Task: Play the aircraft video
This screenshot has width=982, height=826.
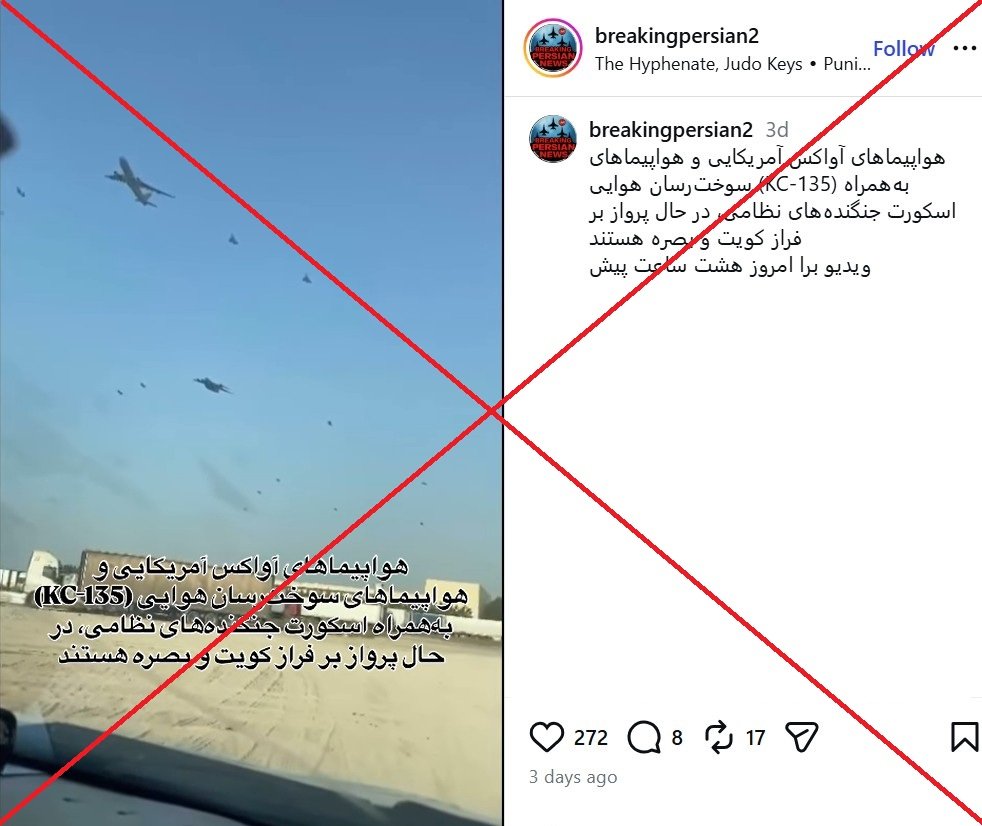Action: [x=251, y=413]
